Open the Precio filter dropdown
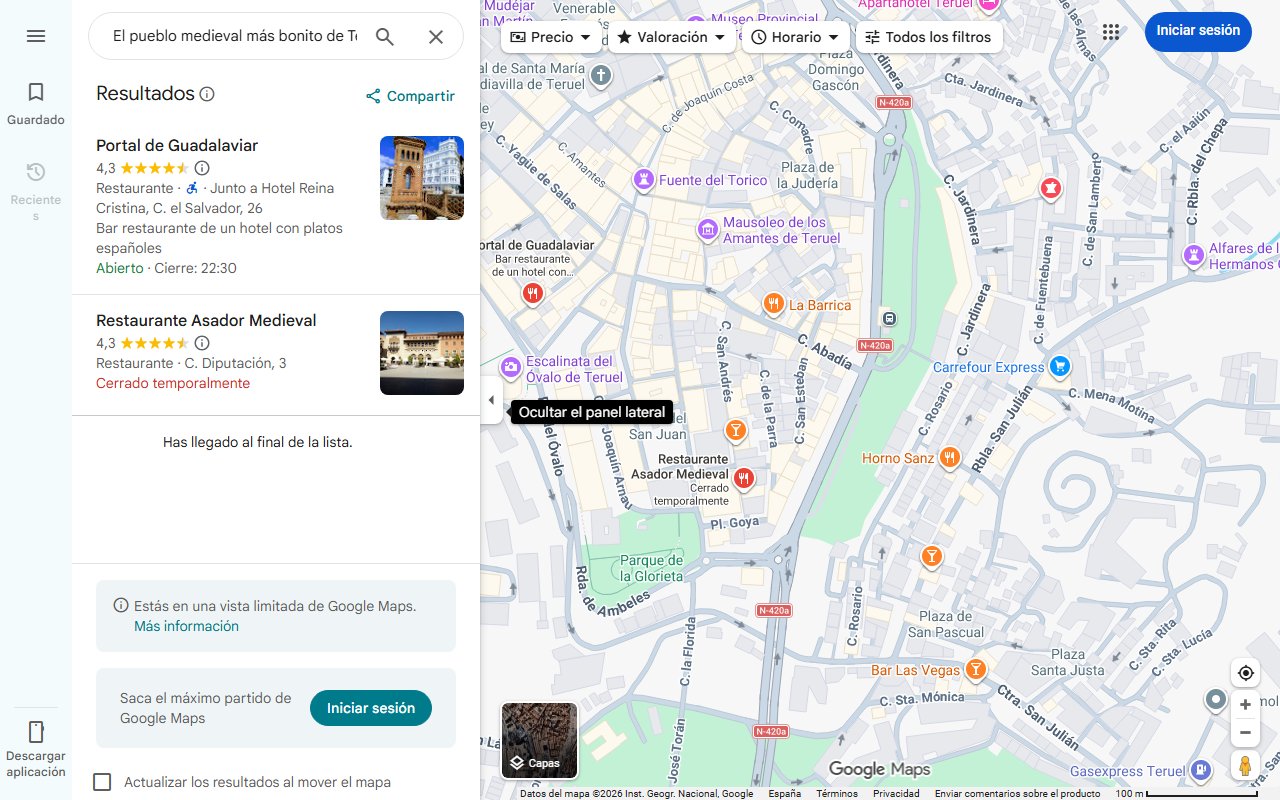This screenshot has width=1280, height=800. 550,36
